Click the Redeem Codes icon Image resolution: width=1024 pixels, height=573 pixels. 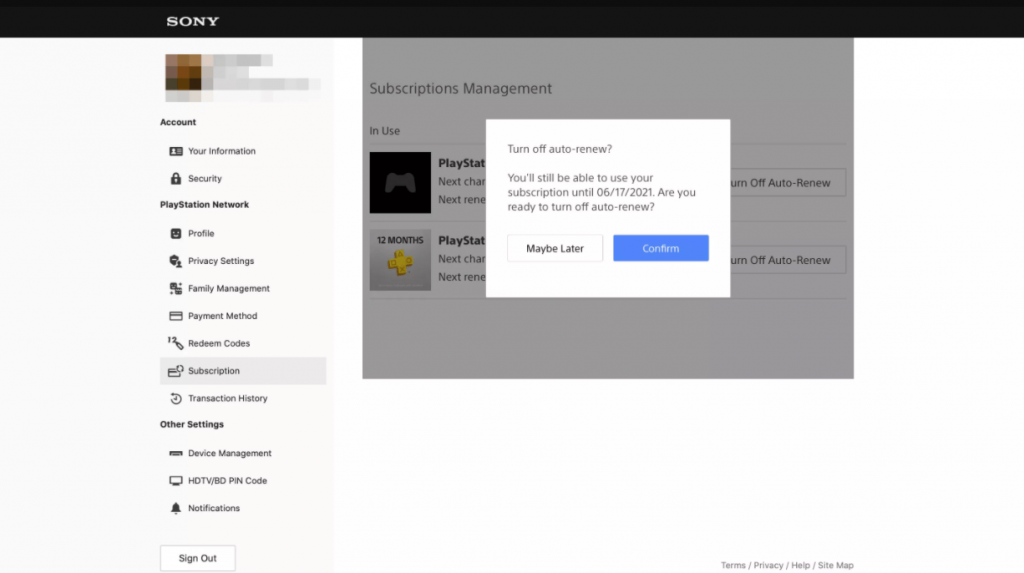pos(176,343)
